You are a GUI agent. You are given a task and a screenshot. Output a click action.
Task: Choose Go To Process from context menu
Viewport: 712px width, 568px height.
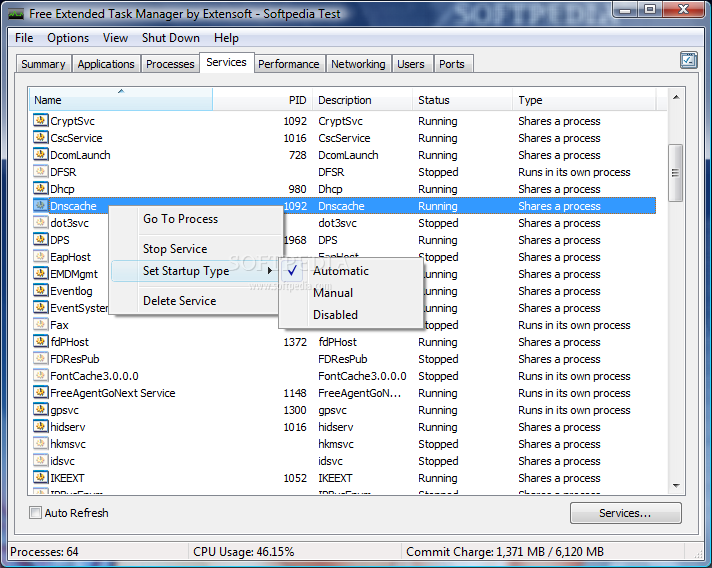pyautogui.click(x=195, y=219)
